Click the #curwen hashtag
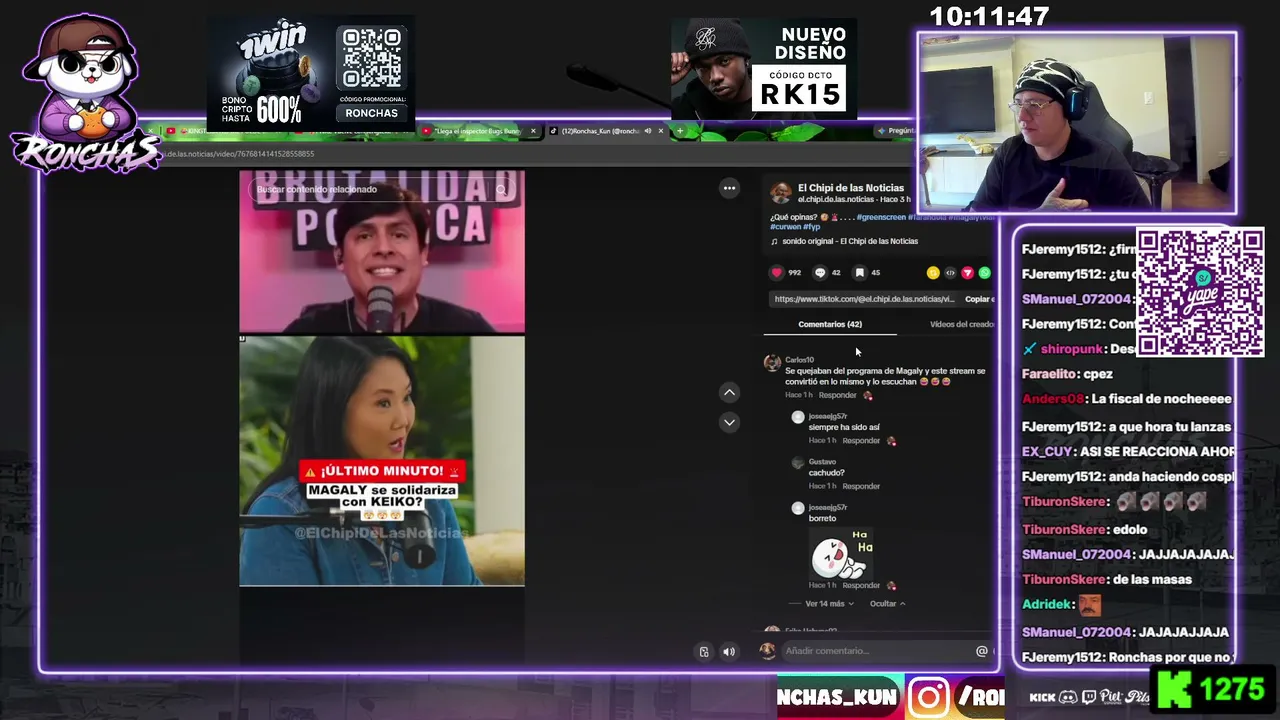Screen dimensions: 1280x720 click(x=784, y=227)
